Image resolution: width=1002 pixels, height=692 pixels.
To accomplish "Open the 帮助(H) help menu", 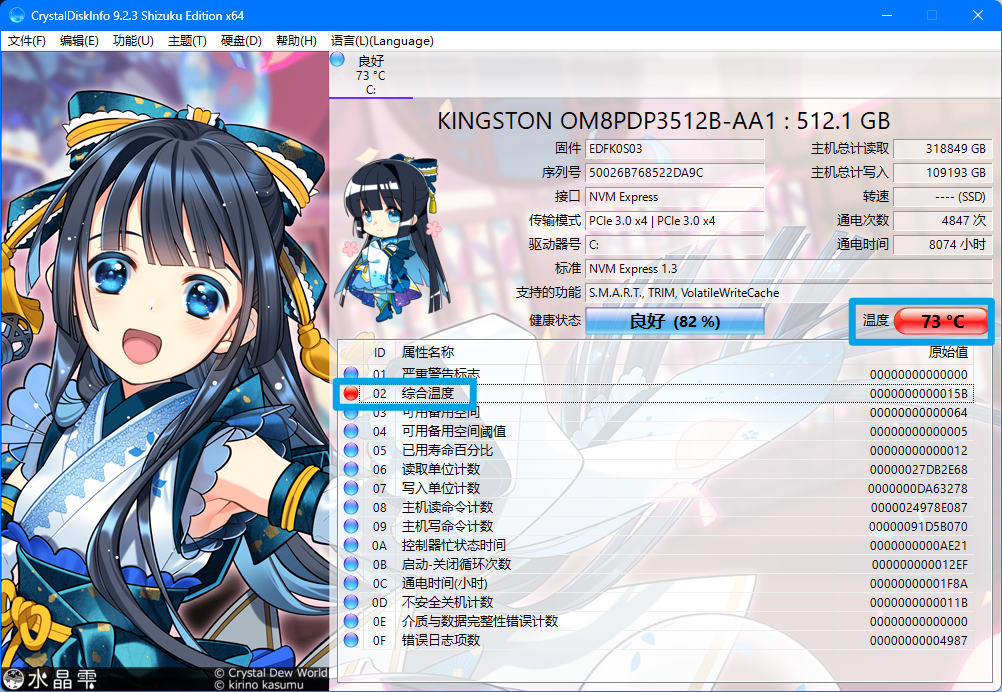I will point(295,41).
